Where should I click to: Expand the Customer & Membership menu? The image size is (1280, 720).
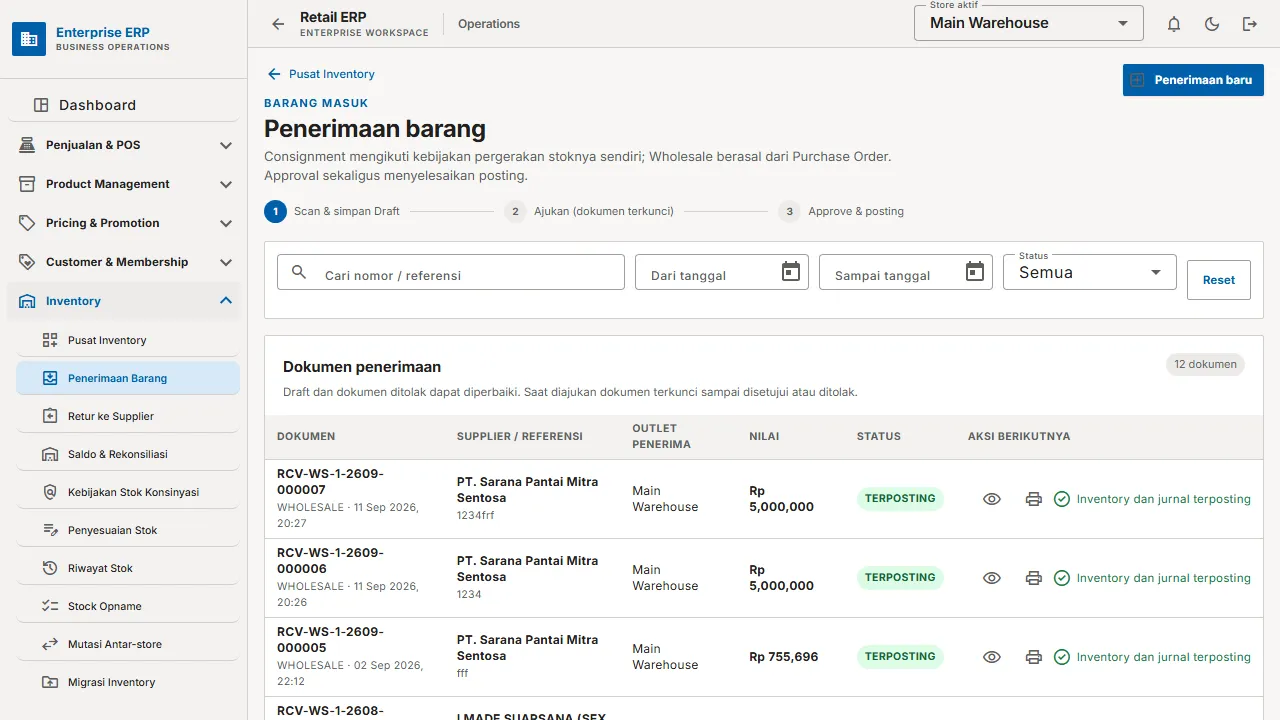point(124,262)
